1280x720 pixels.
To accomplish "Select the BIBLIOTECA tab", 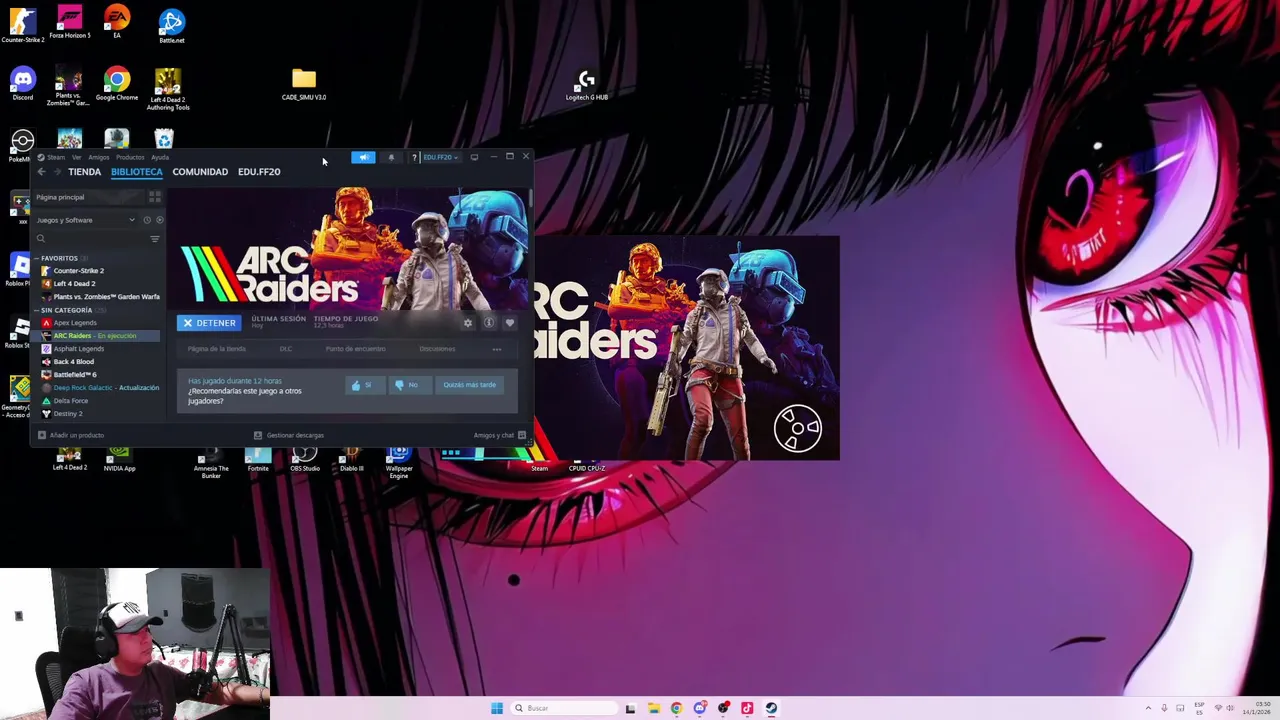I will pyautogui.click(x=137, y=172).
